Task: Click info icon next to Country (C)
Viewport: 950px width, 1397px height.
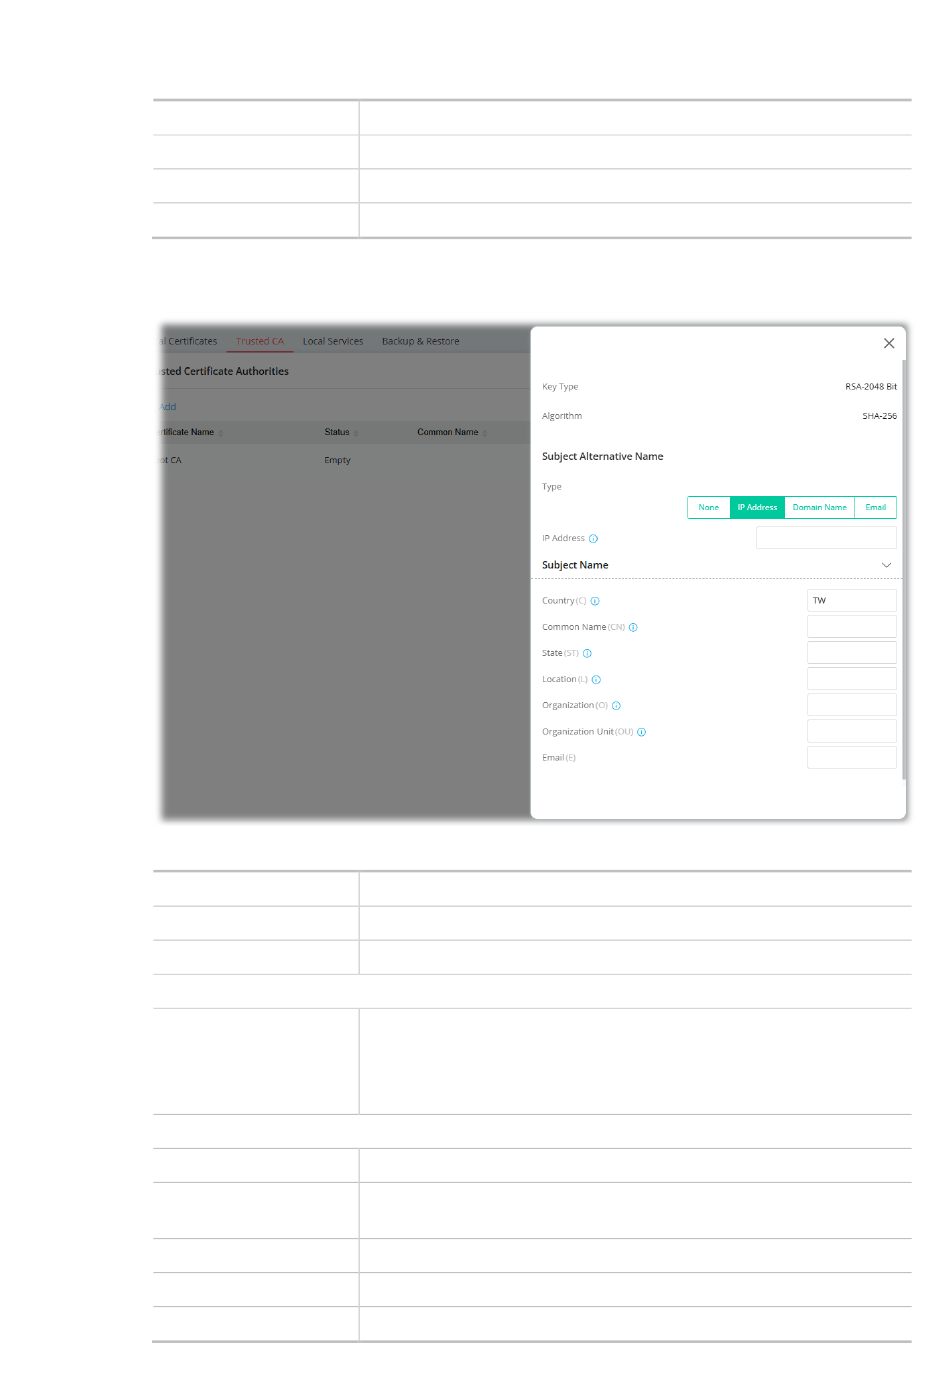Action: (595, 601)
